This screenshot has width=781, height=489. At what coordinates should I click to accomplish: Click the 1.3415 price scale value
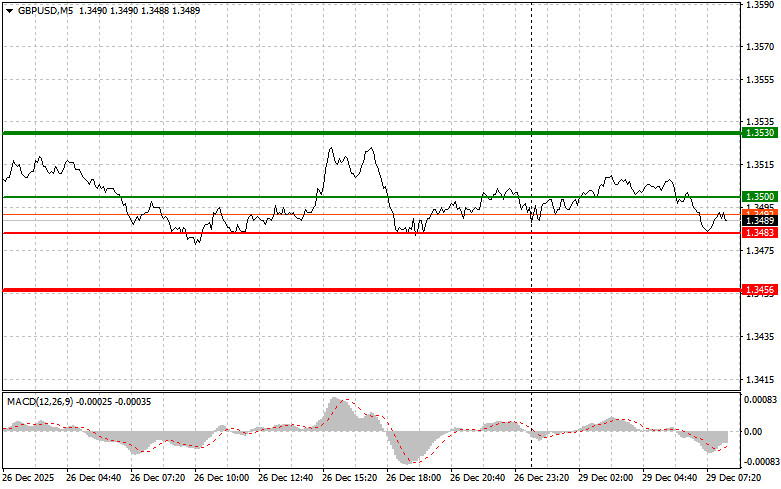pyautogui.click(x=760, y=379)
